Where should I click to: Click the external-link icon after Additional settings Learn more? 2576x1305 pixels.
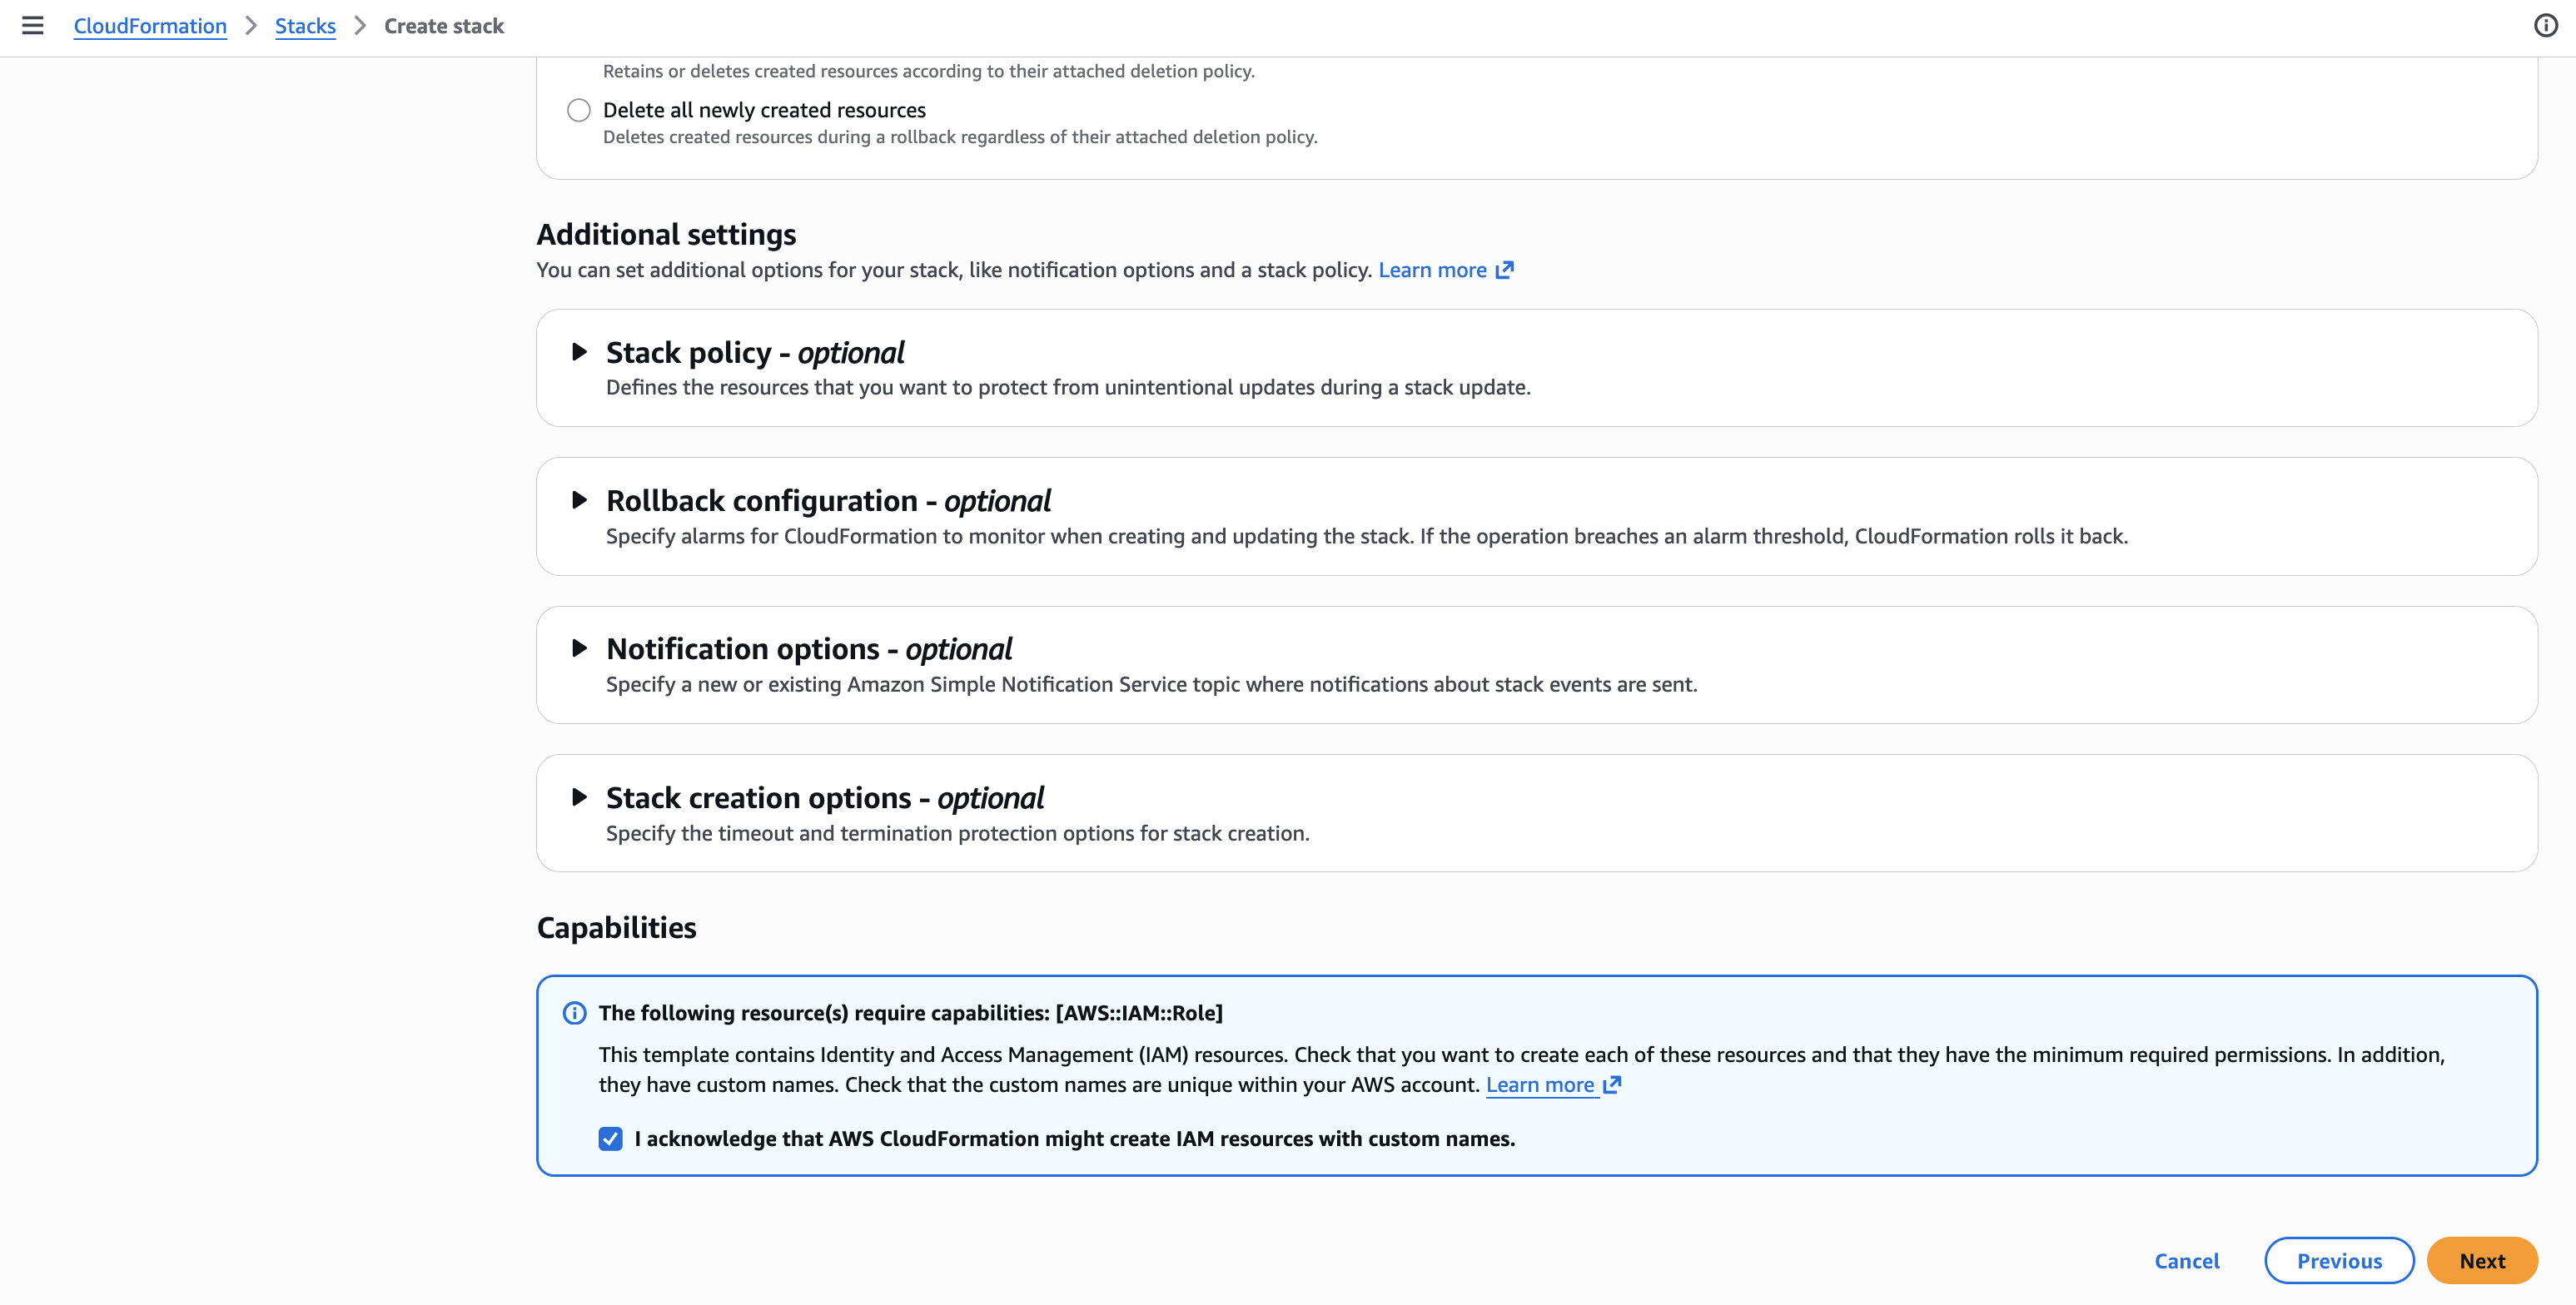click(1504, 269)
